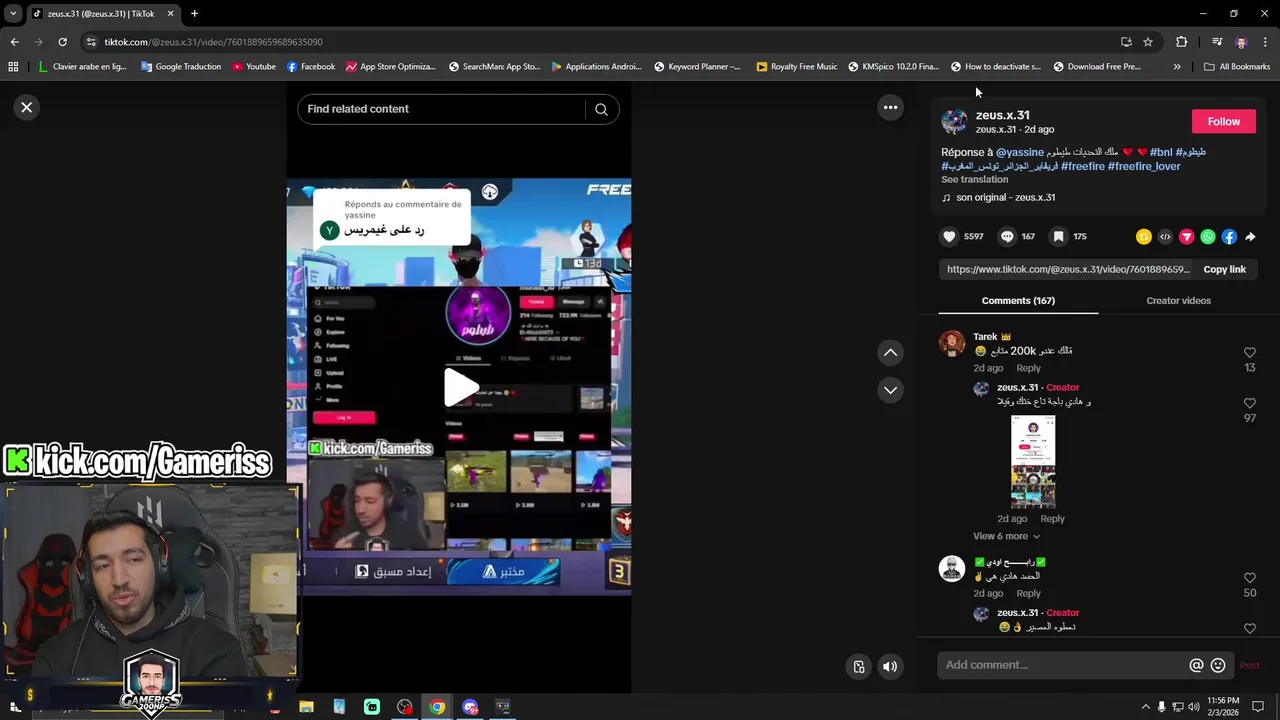Bookmark this page with the star icon
Screen dimensions: 1280x720
[1148, 42]
